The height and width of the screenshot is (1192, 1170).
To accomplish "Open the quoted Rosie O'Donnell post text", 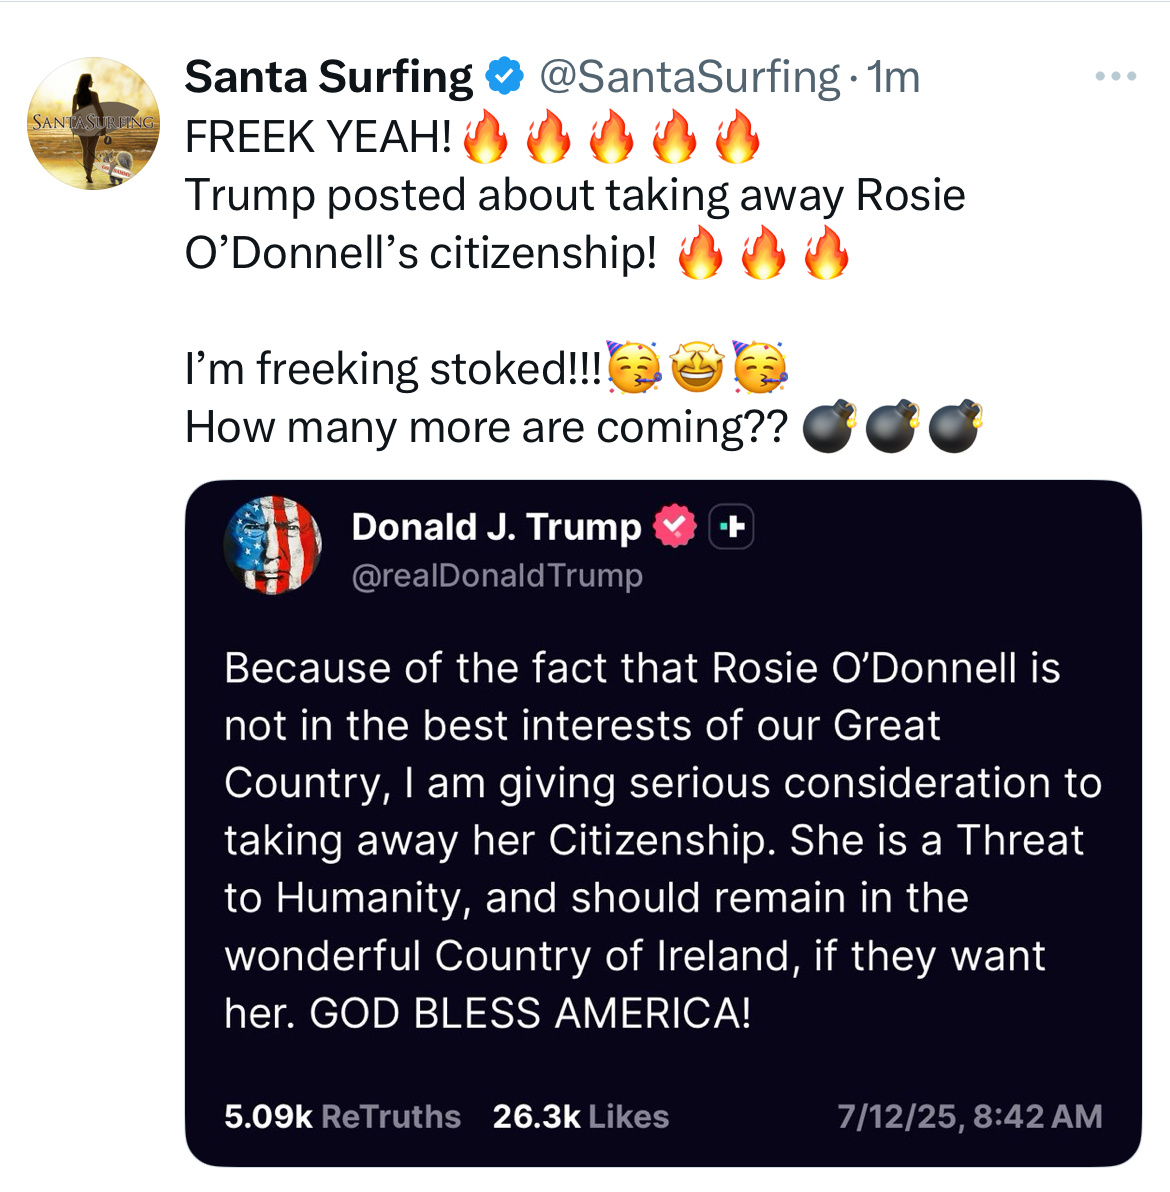I will click(663, 841).
